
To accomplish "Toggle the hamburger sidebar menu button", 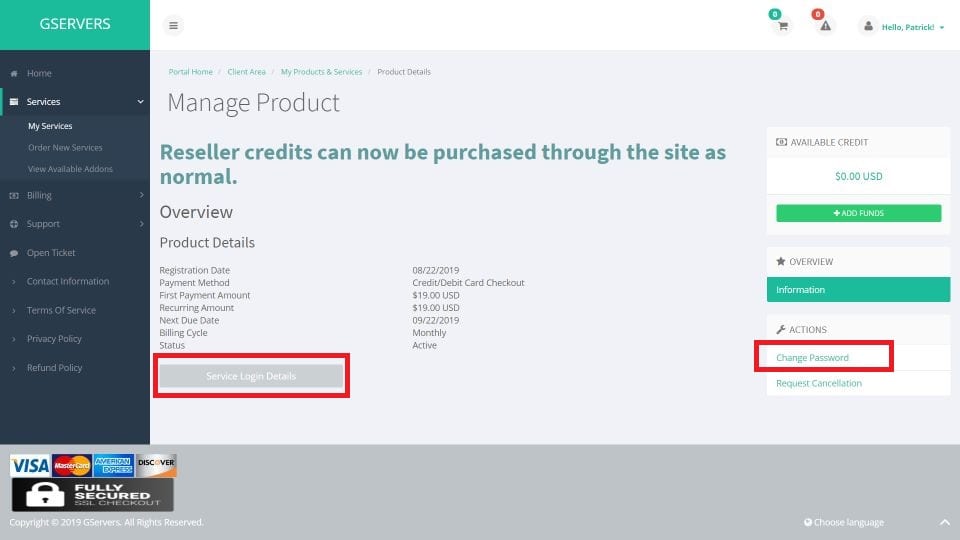I will point(173,25).
